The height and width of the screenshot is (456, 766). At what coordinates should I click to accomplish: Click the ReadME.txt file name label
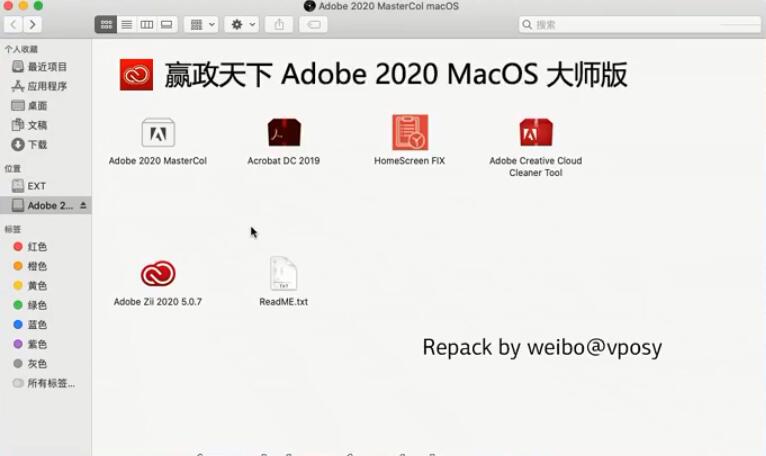click(283, 302)
